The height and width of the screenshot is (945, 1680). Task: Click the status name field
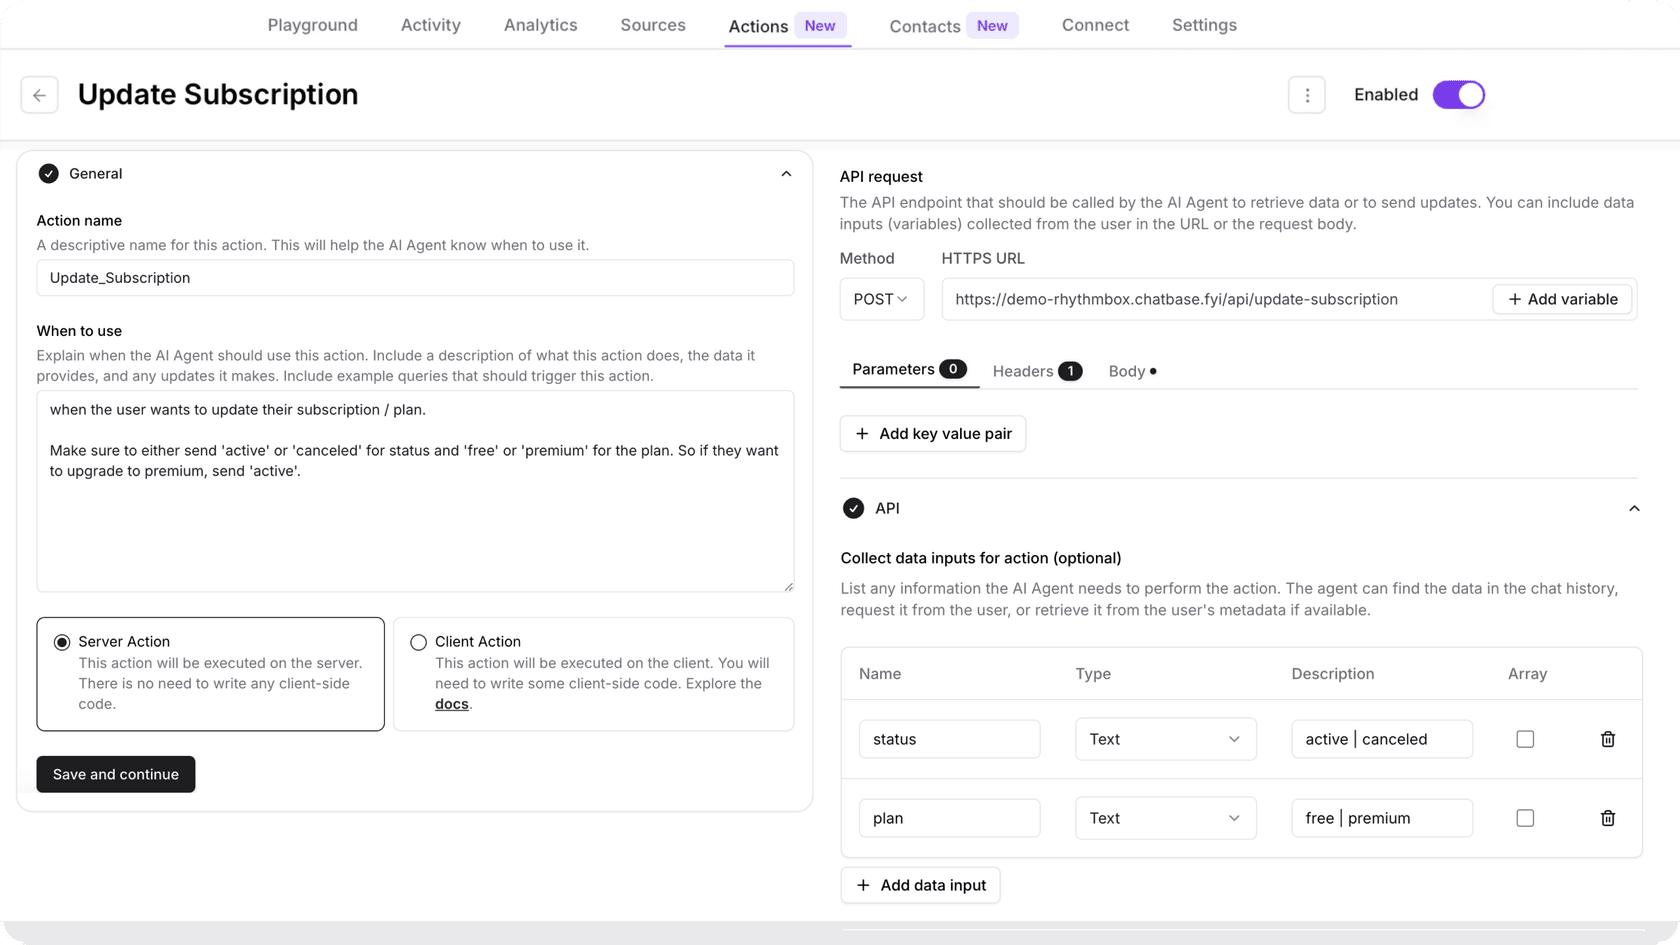[x=949, y=739]
